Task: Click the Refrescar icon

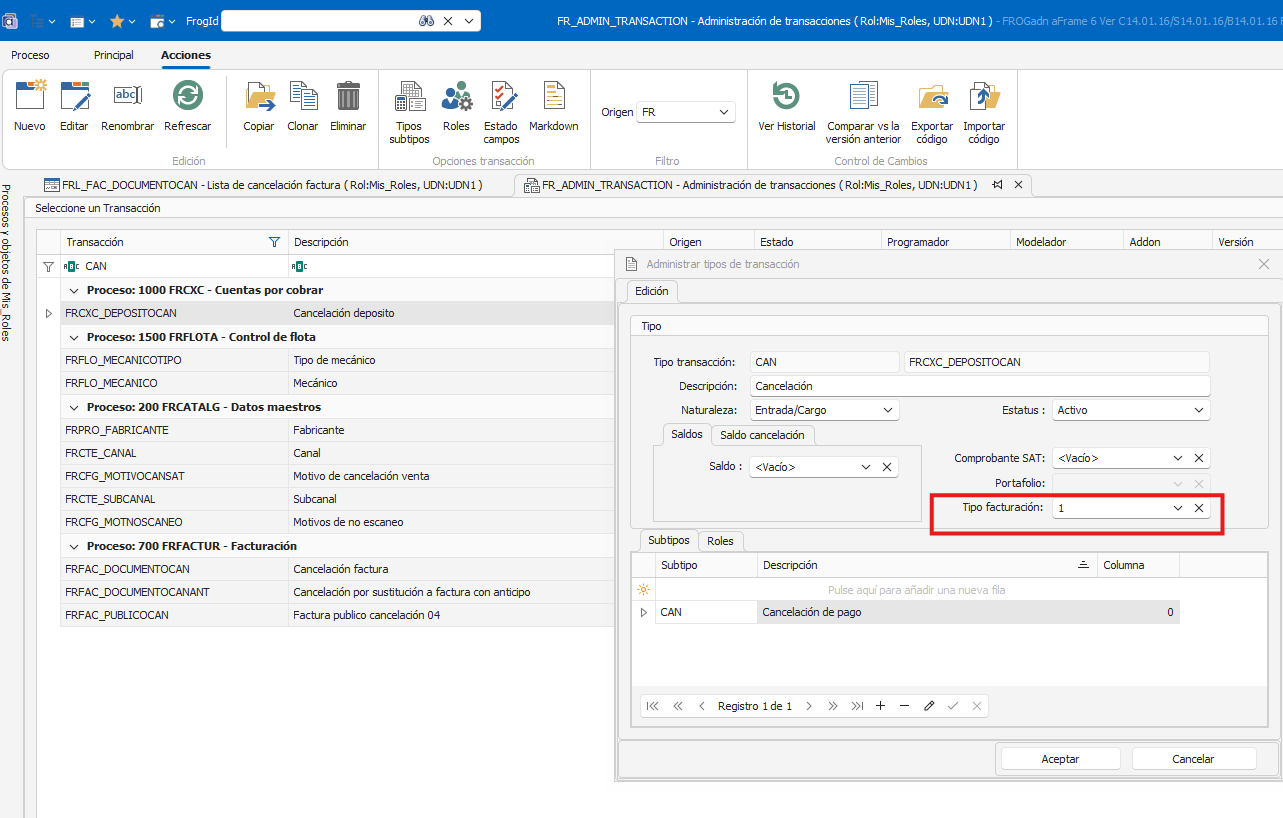Action: coord(187,97)
